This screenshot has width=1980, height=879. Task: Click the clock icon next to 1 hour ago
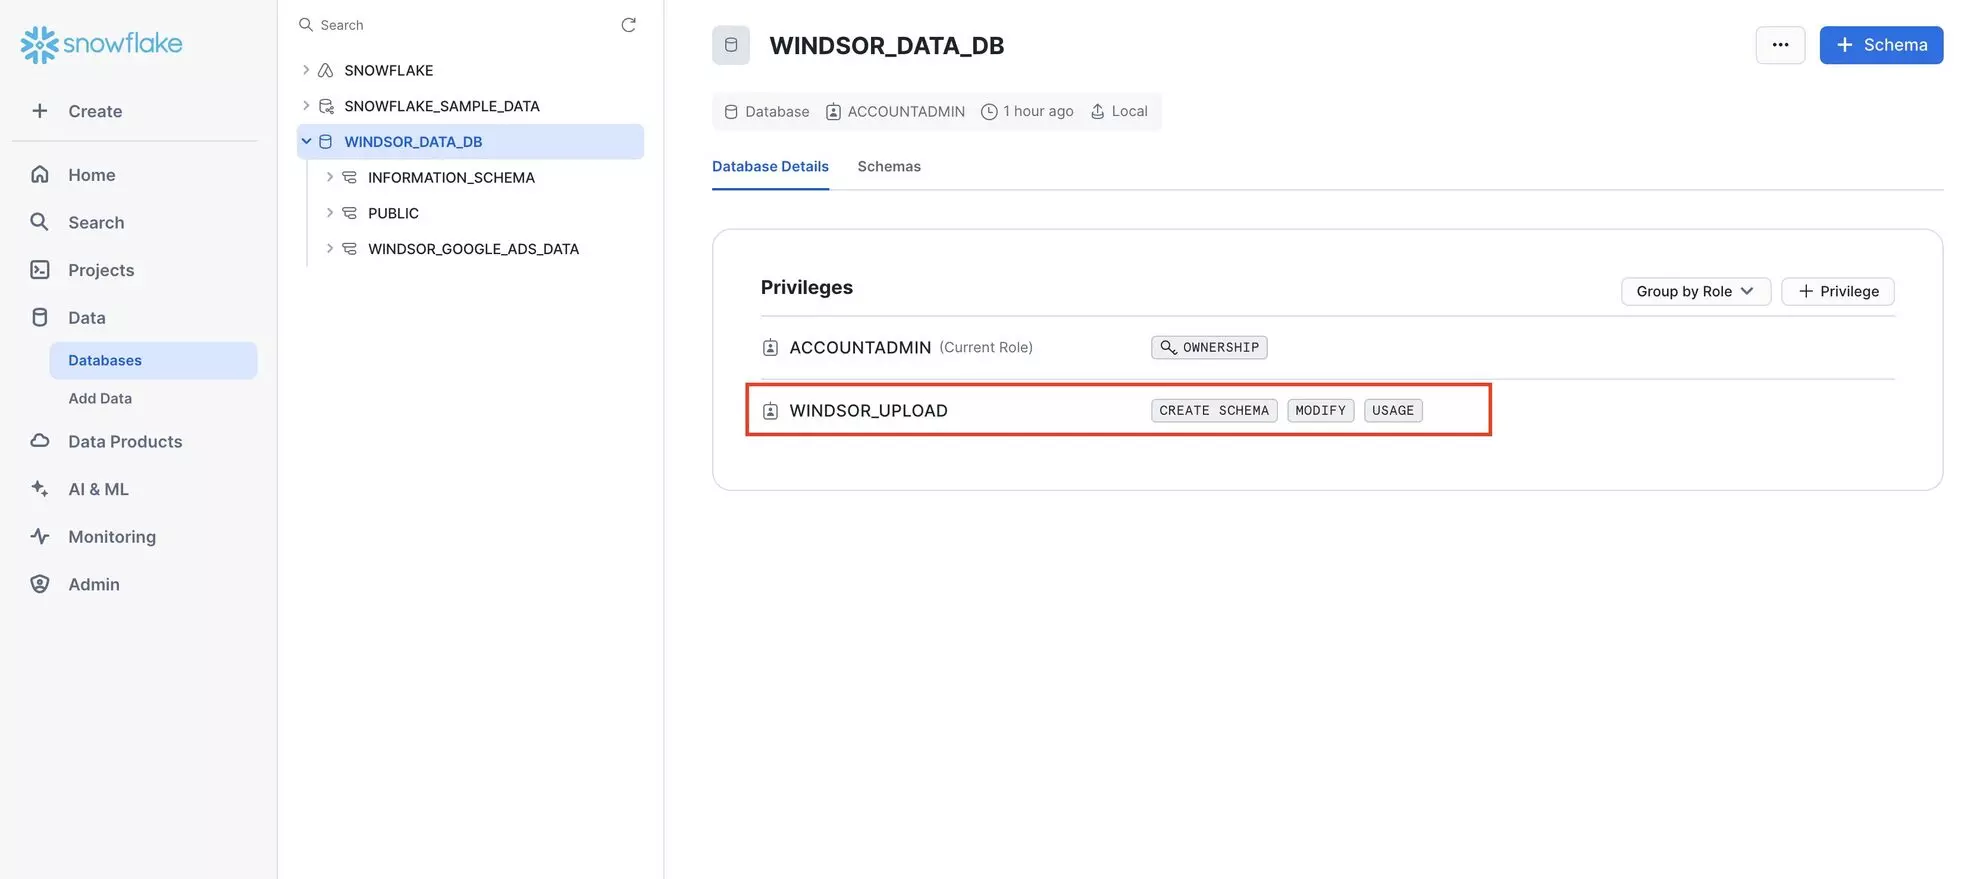pos(989,111)
